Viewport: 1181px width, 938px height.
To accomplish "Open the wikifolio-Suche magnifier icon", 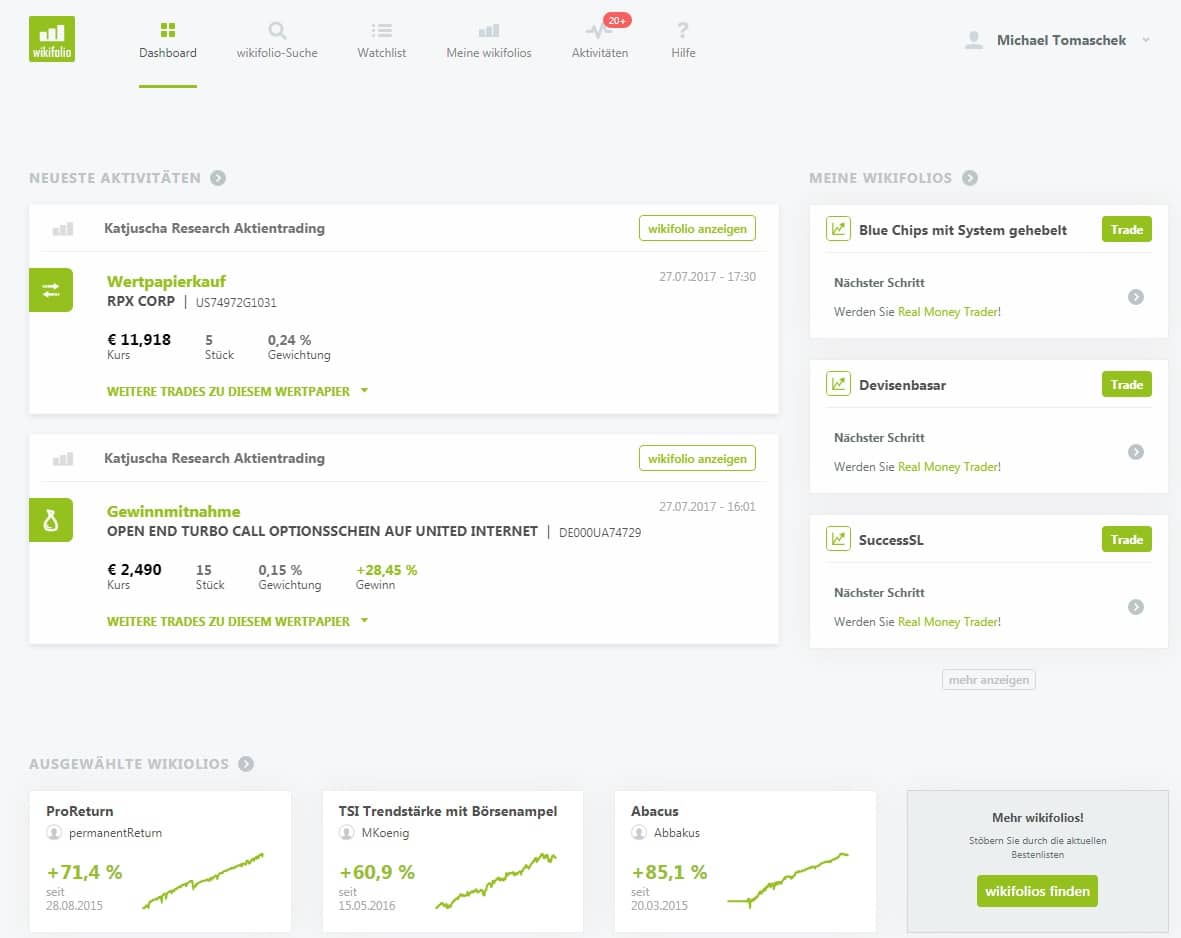I will (x=277, y=31).
